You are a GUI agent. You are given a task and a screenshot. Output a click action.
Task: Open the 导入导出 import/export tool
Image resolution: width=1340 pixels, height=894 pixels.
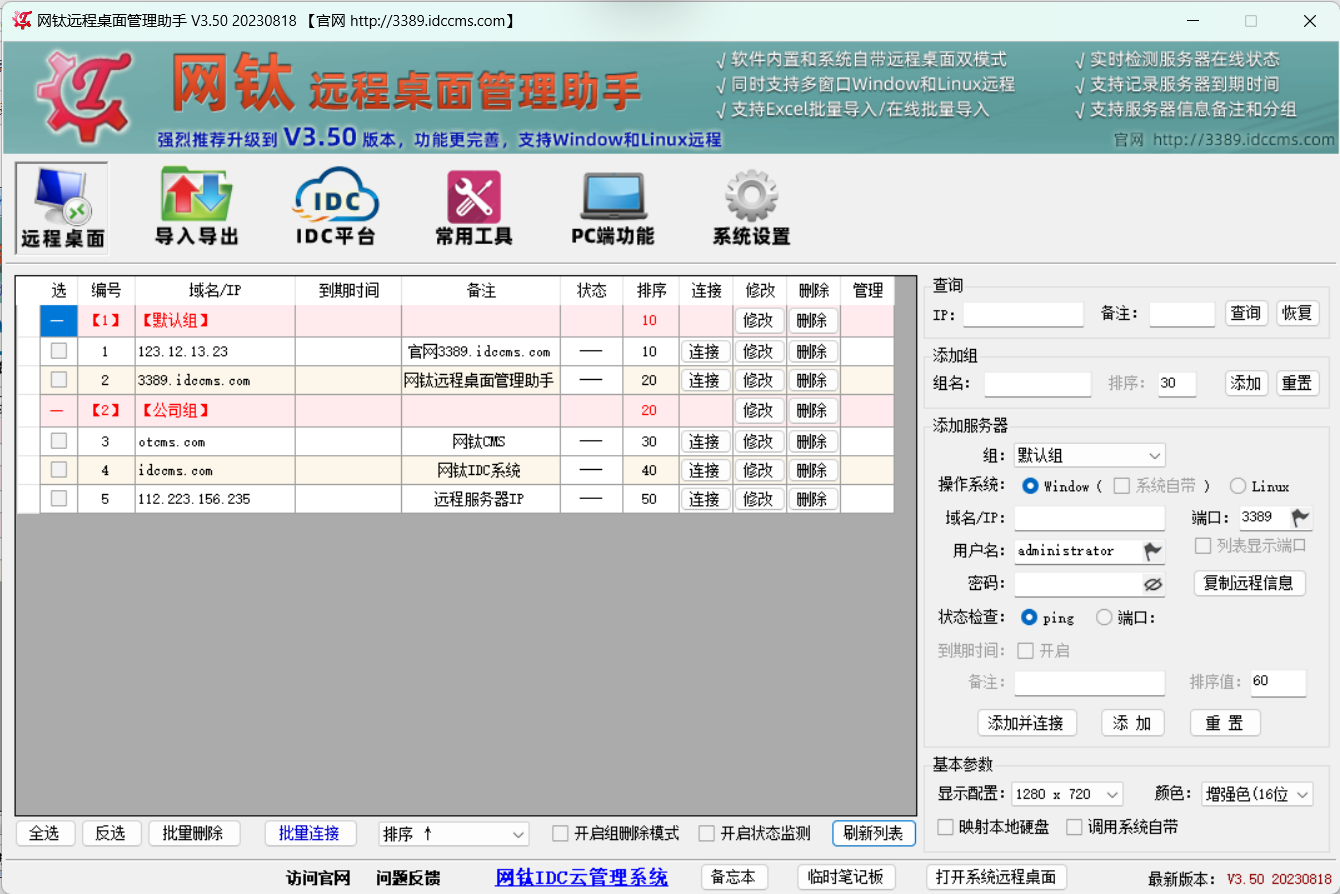click(x=196, y=207)
